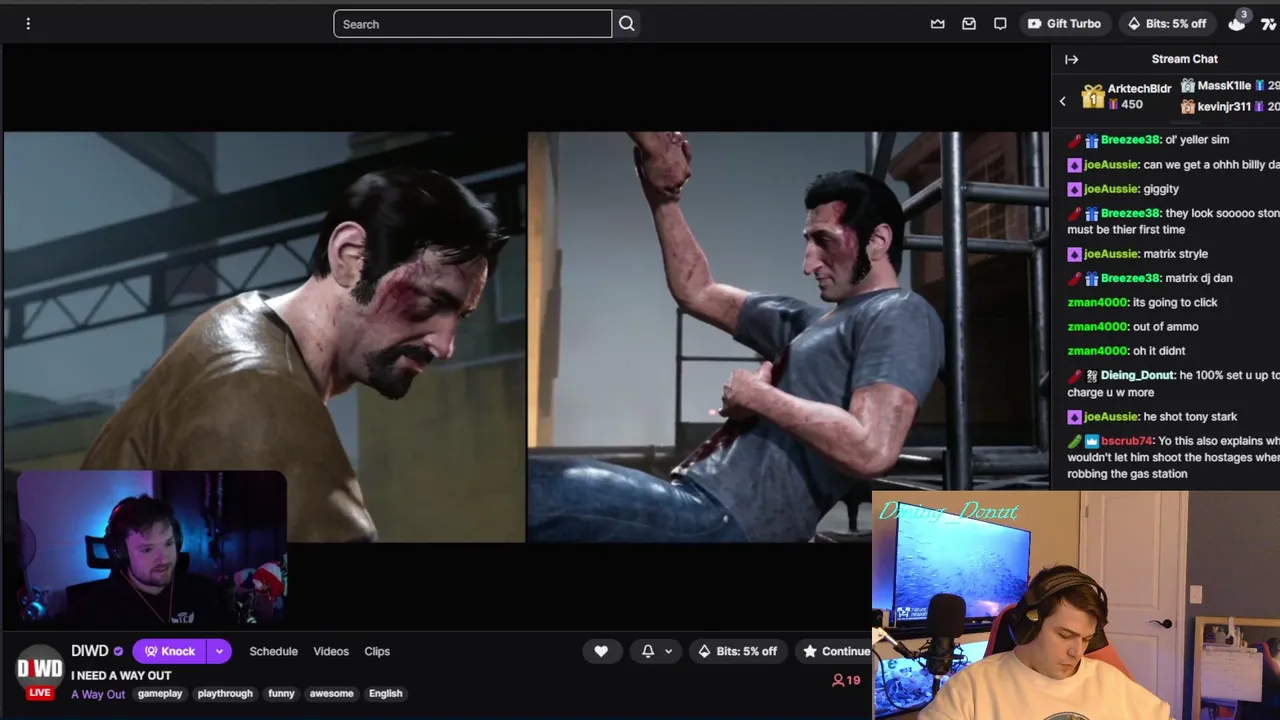Click the purple Knock button
This screenshot has height=720, width=1280.
pyautogui.click(x=169, y=651)
